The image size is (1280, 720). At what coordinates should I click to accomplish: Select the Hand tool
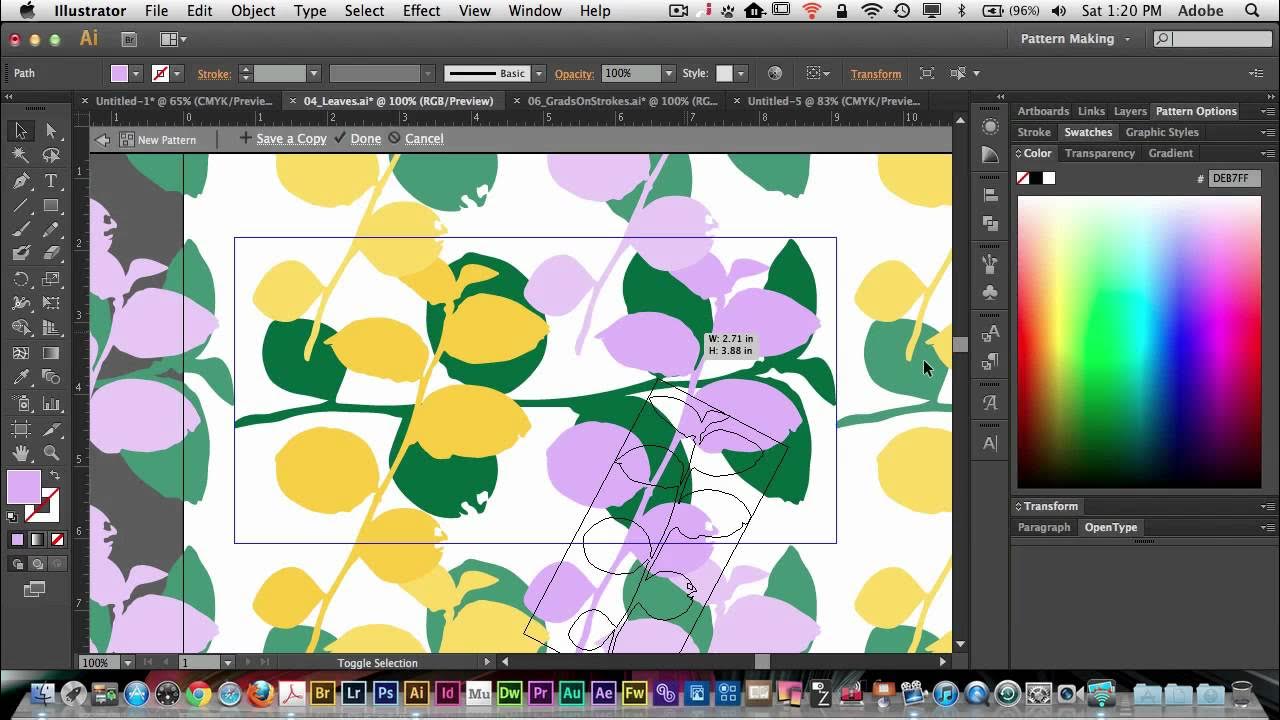(x=21, y=453)
